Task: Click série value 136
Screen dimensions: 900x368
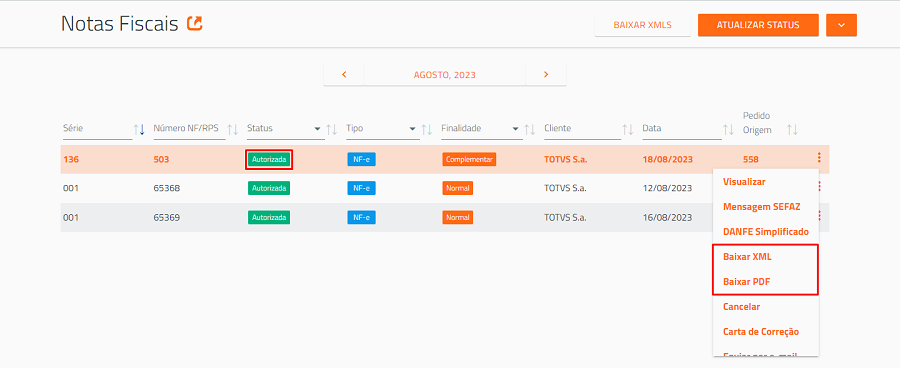Action: [71, 159]
